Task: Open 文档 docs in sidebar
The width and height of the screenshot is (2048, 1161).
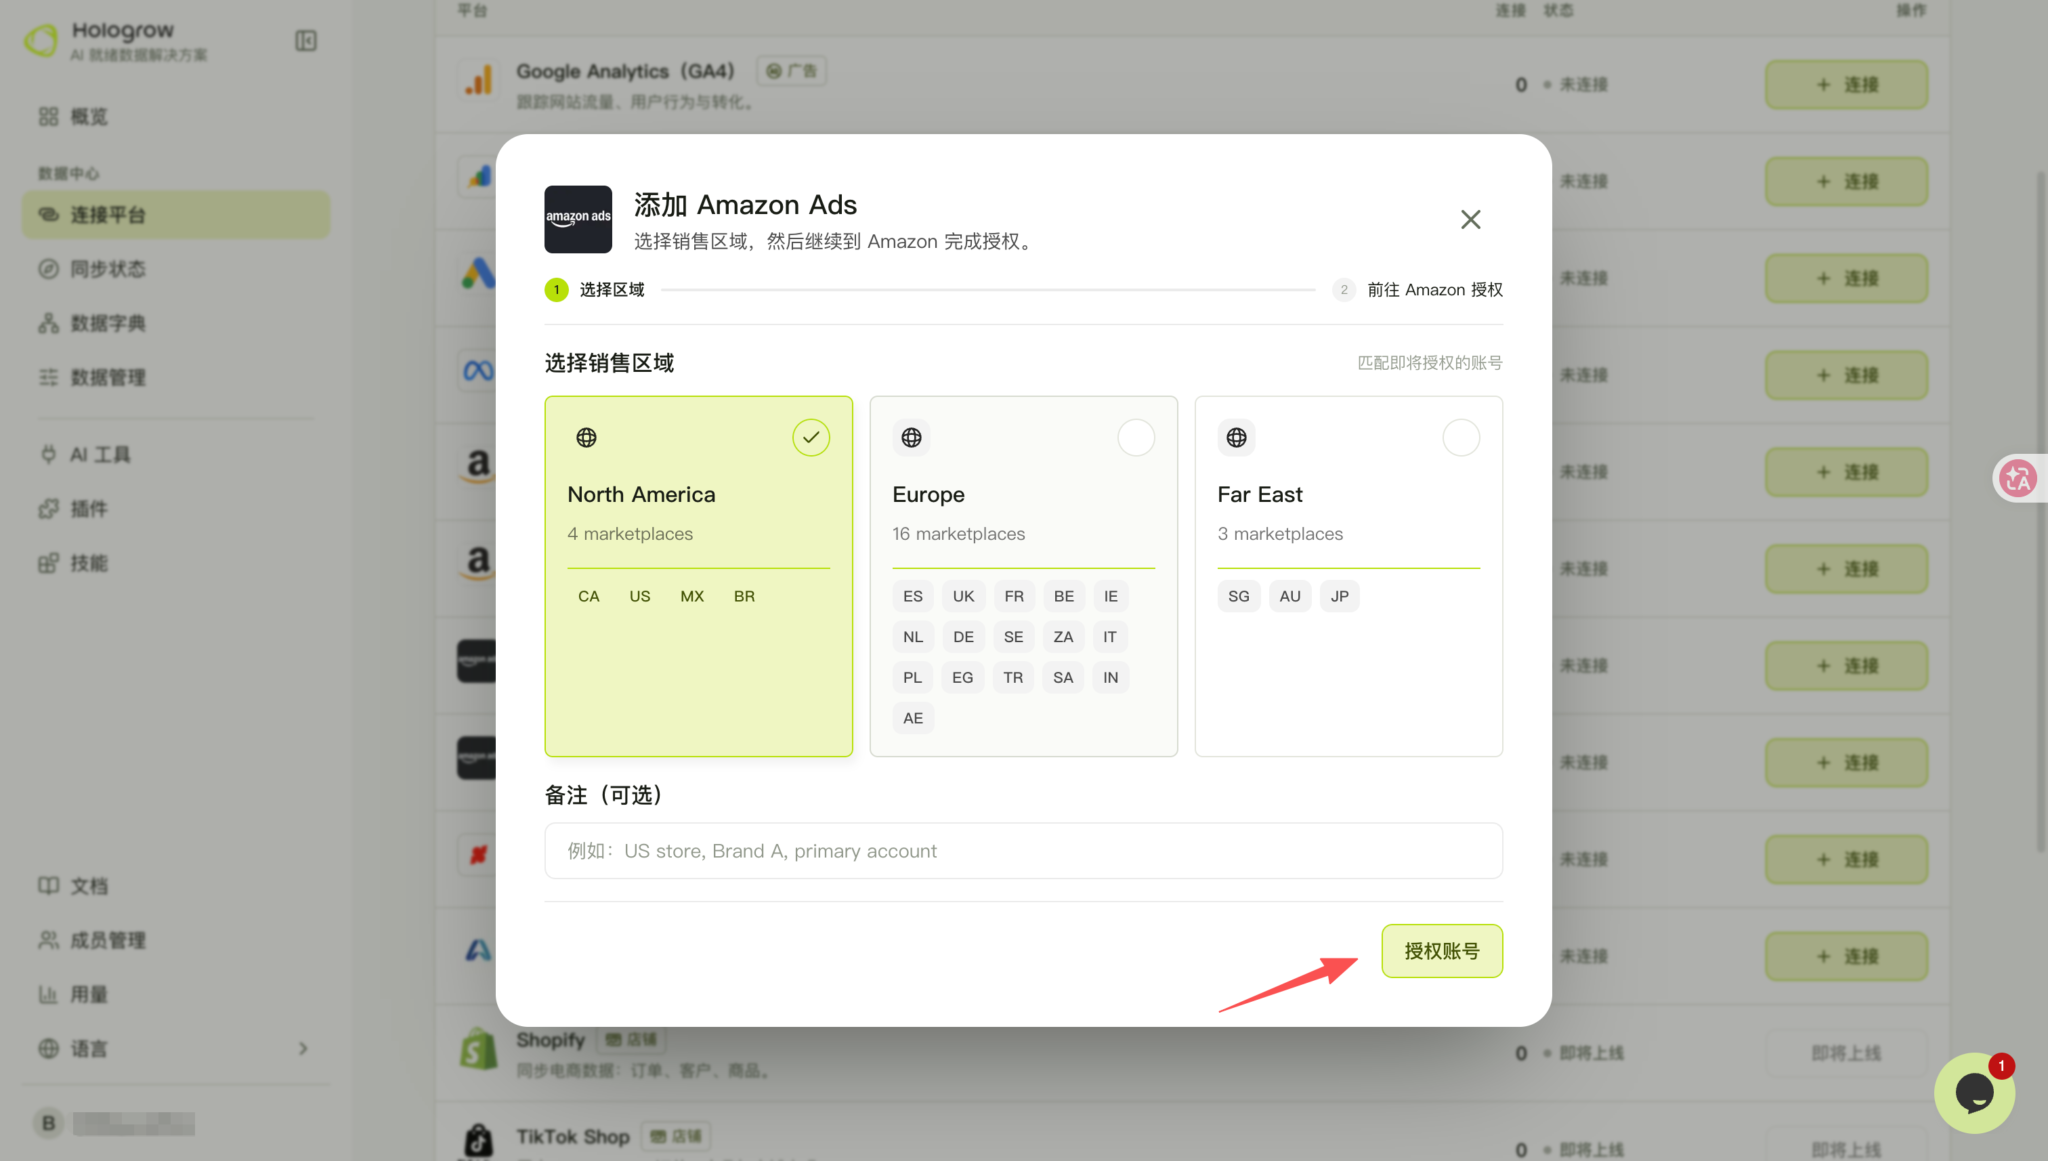Action: click(x=175, y=886)
